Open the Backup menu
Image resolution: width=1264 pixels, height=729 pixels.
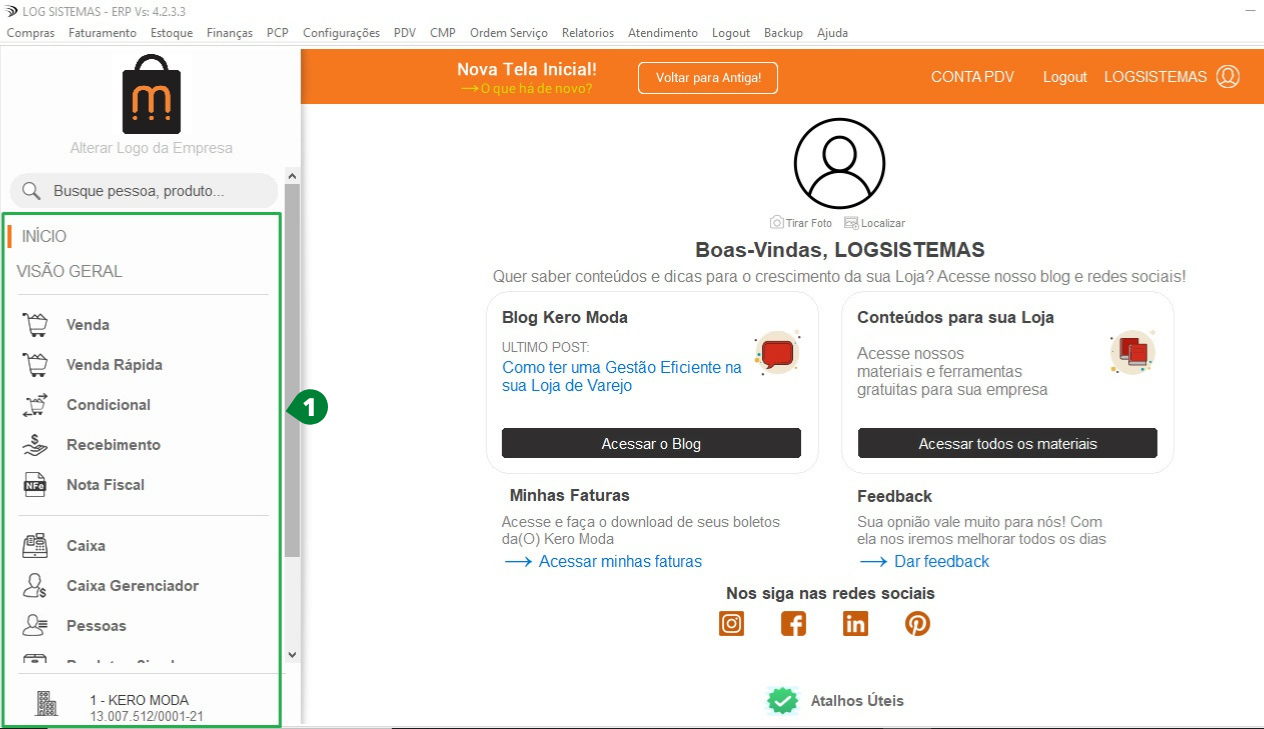[783, 33]
